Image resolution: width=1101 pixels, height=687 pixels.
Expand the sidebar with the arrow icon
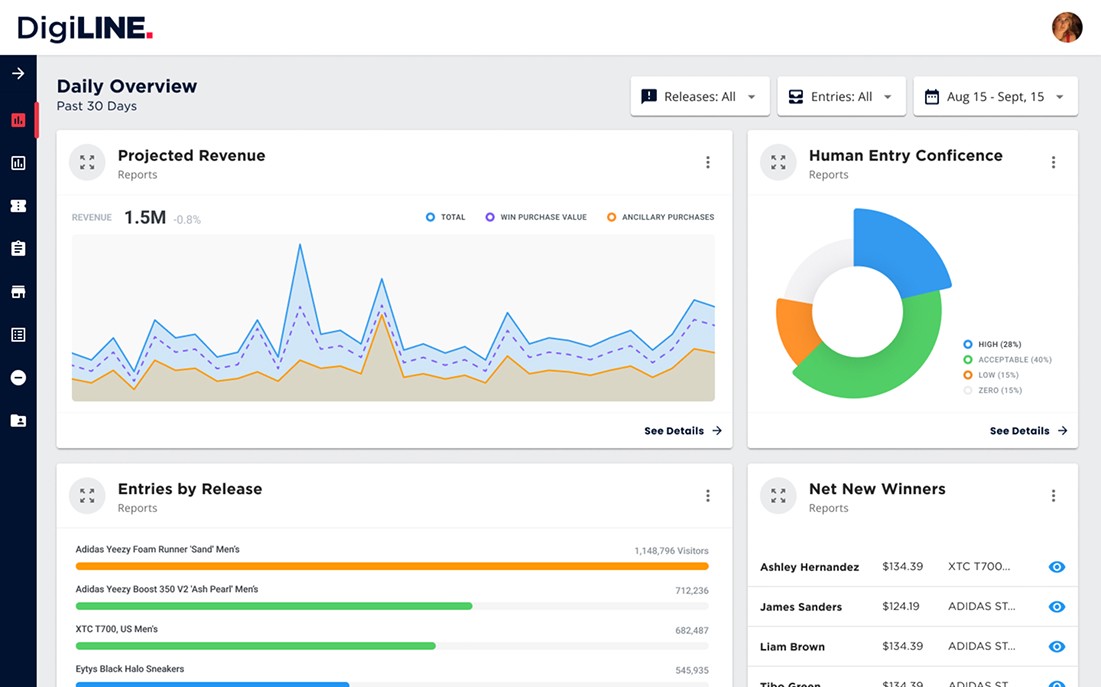tap(18, 74)
